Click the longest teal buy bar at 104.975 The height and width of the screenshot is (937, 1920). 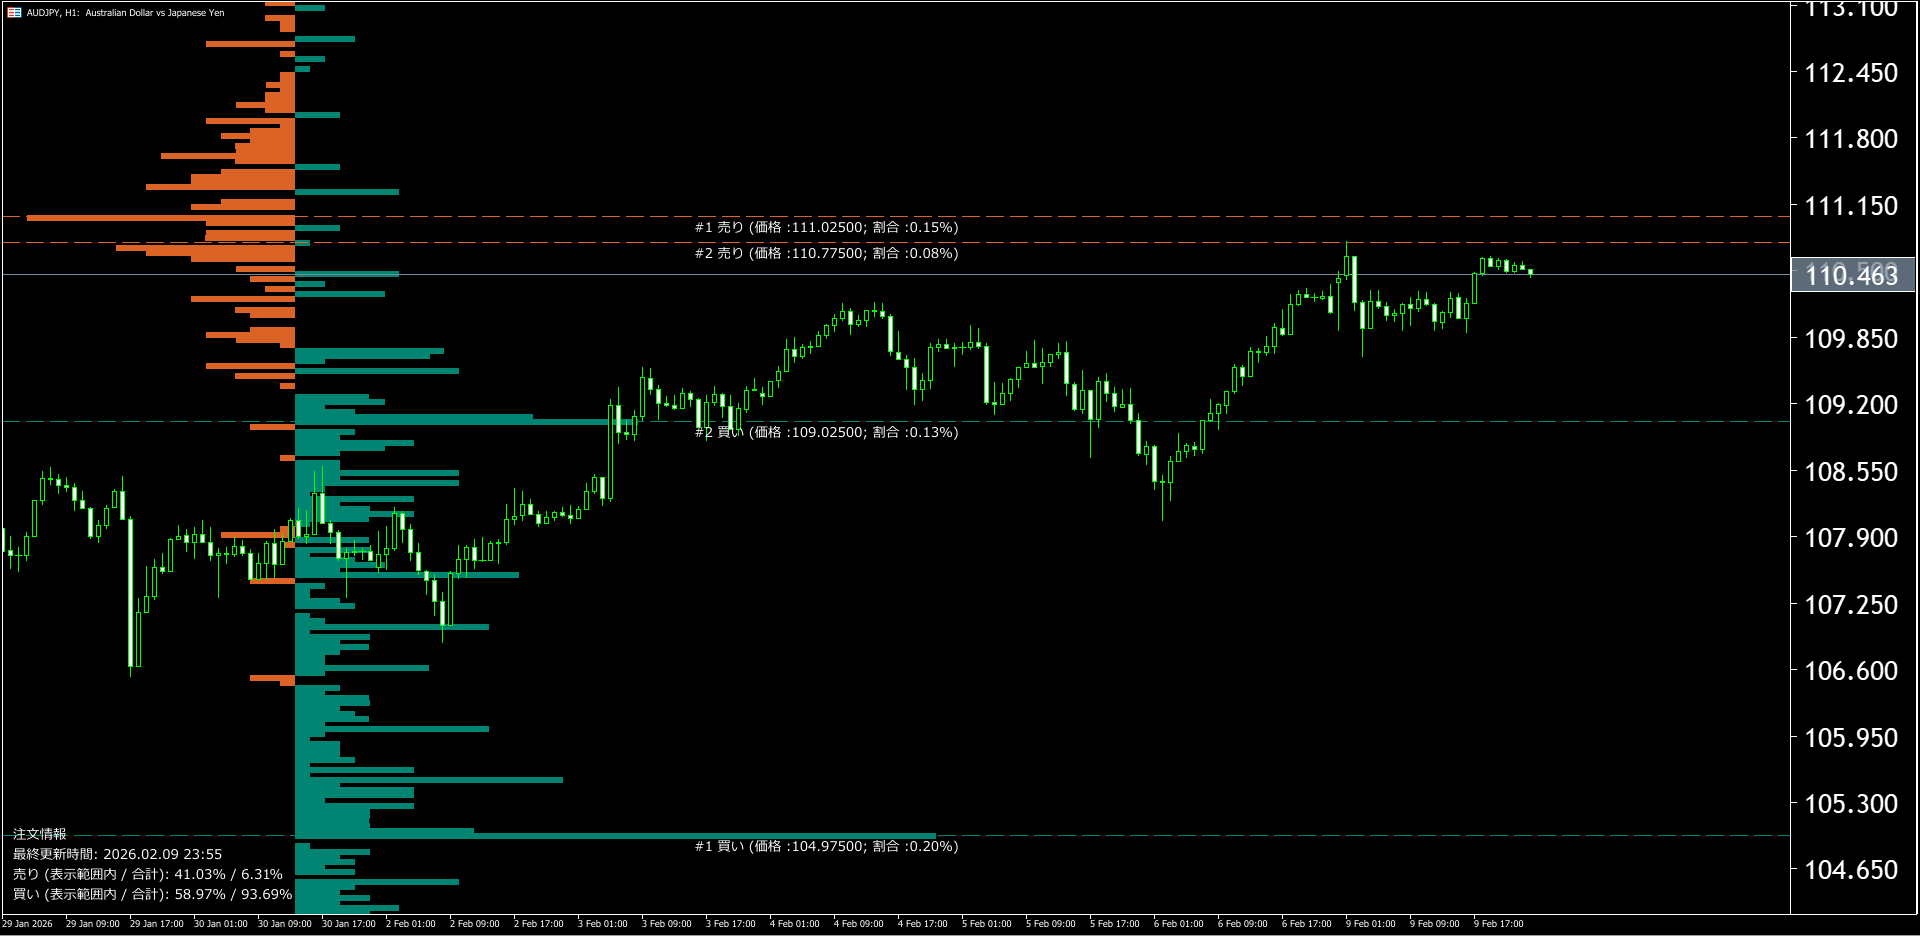[615, 835]
